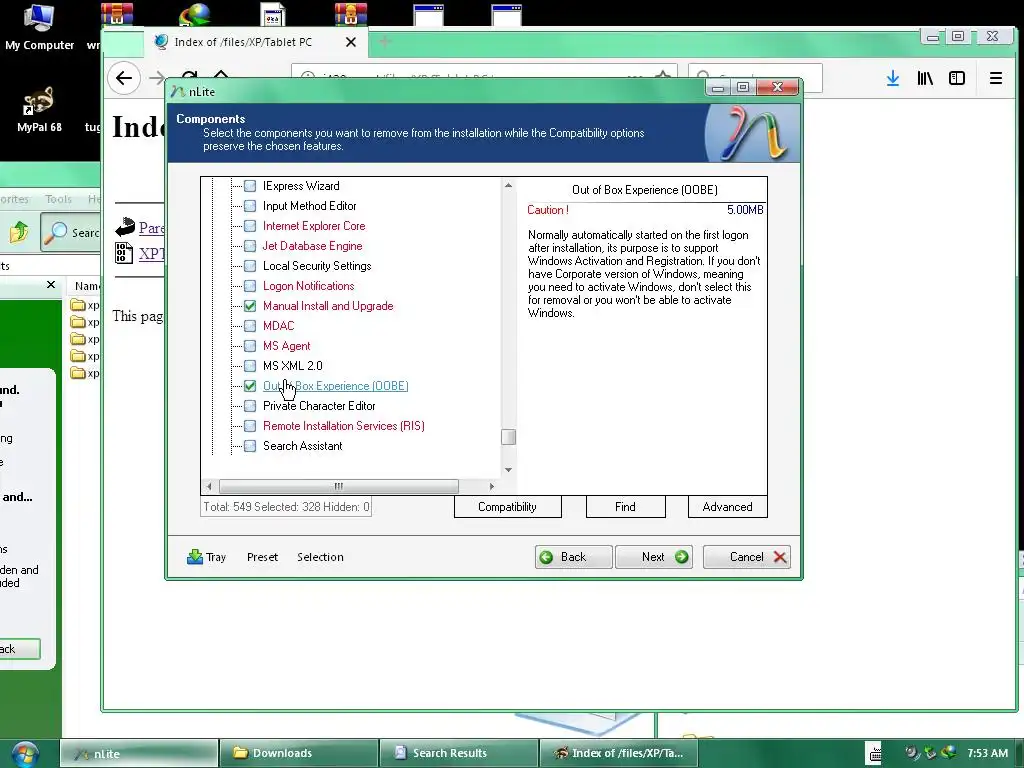The image size is (1024, 768).
Task: Click the Windows Start orb
Action: point(25,753)
